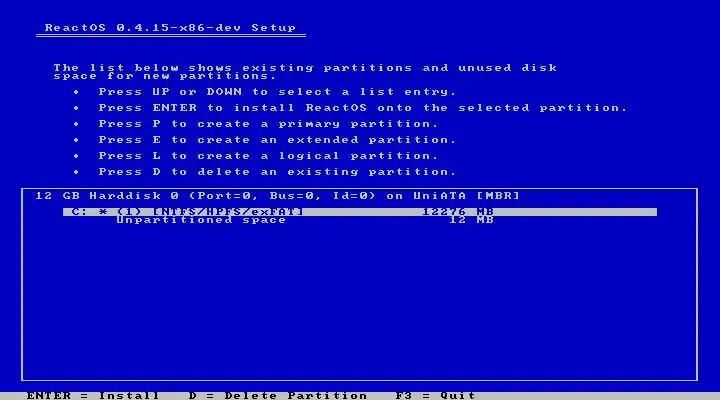Select the 'Unpartitioned space' entry
Viewport: 720px width, 400px height.
click(201, 220)
